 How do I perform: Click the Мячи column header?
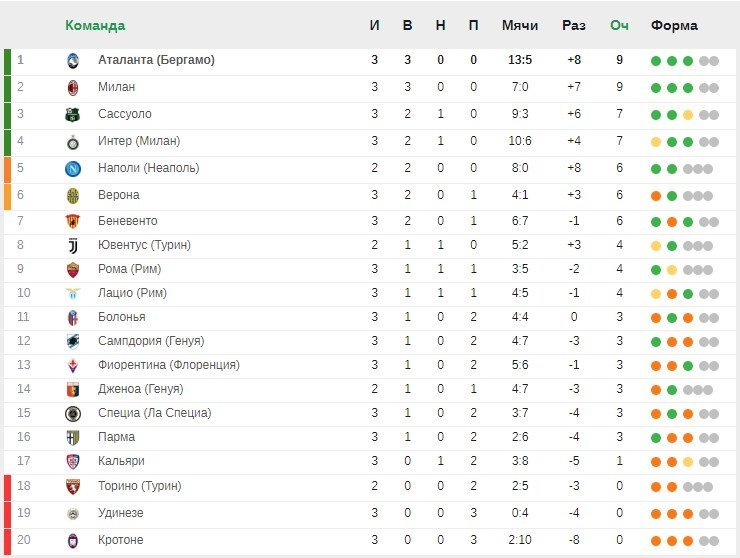520,25
